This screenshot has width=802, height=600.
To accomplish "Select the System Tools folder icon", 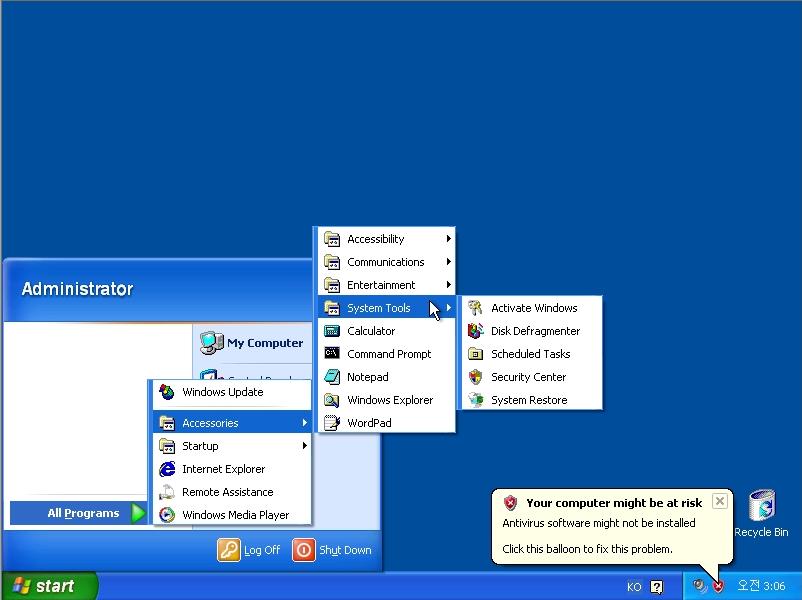I will [332, 308].
